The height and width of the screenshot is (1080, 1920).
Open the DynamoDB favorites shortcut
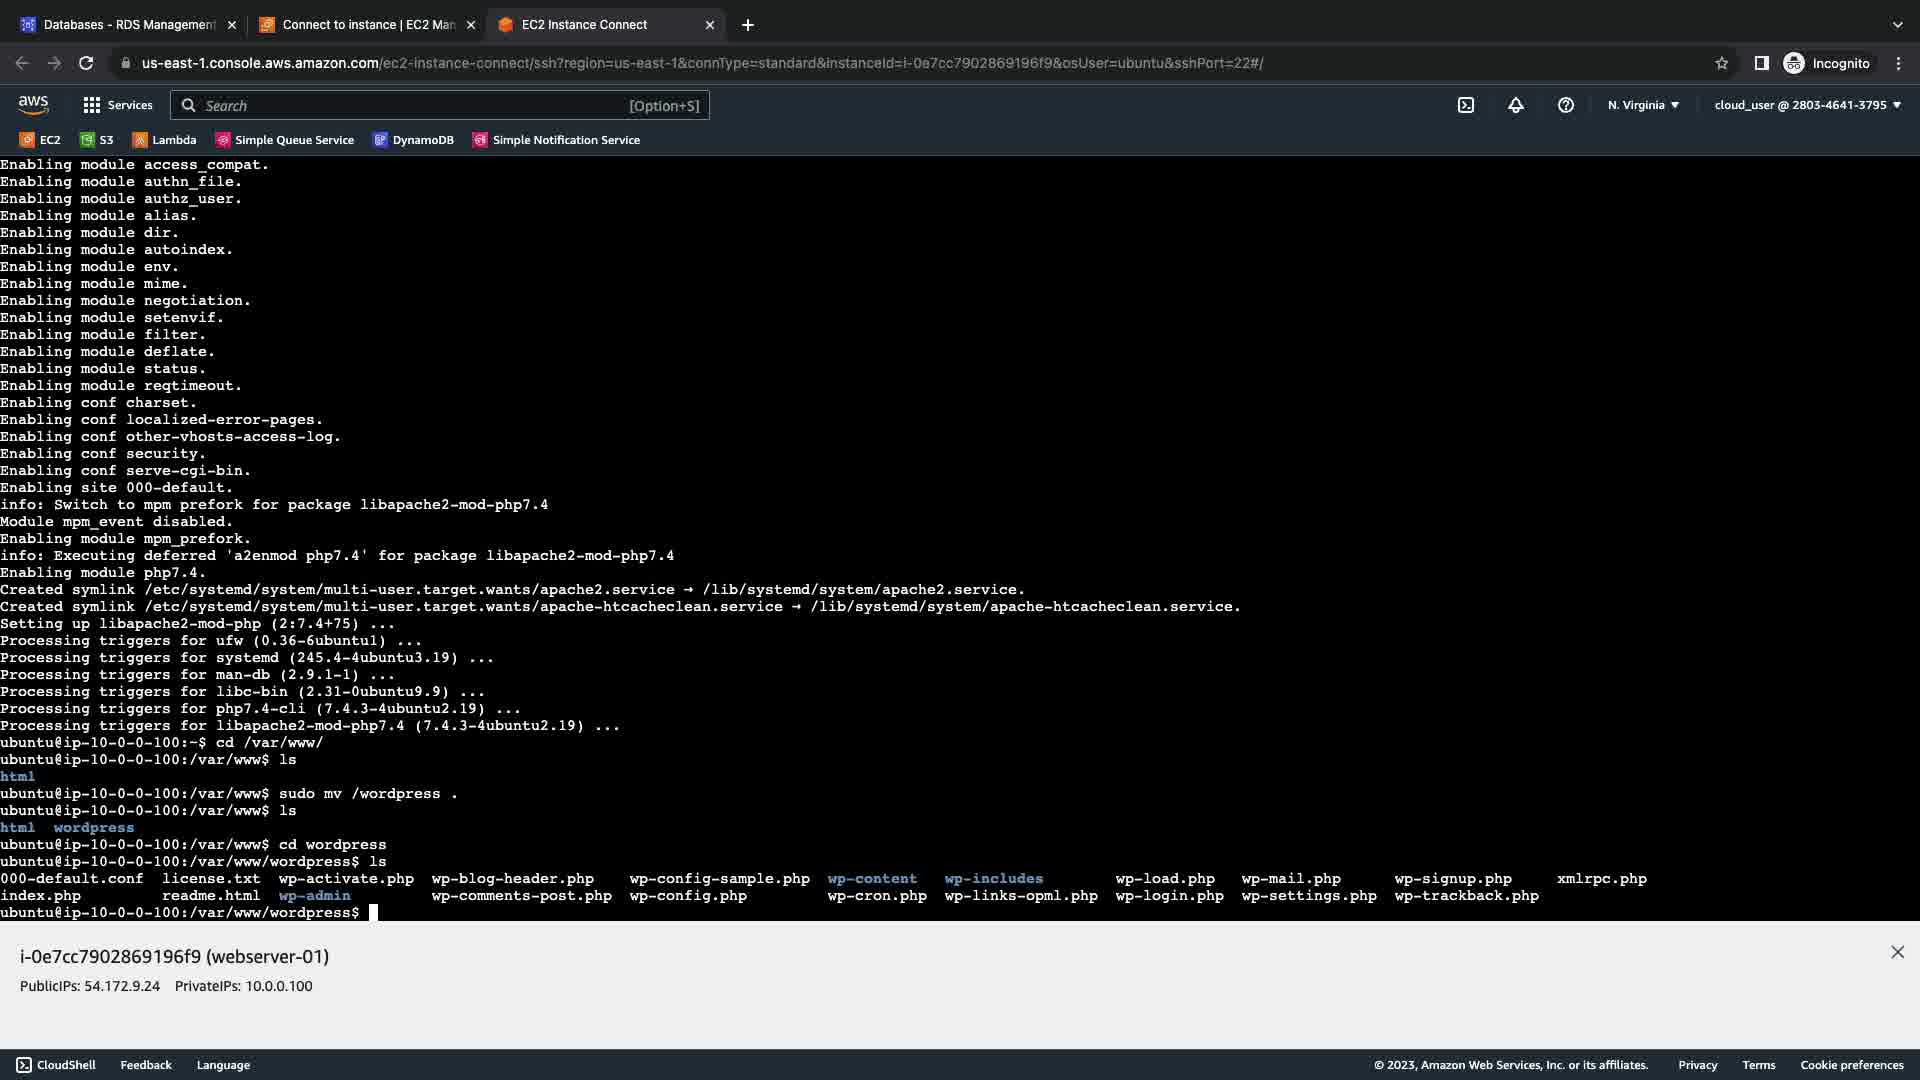[413, 140]
